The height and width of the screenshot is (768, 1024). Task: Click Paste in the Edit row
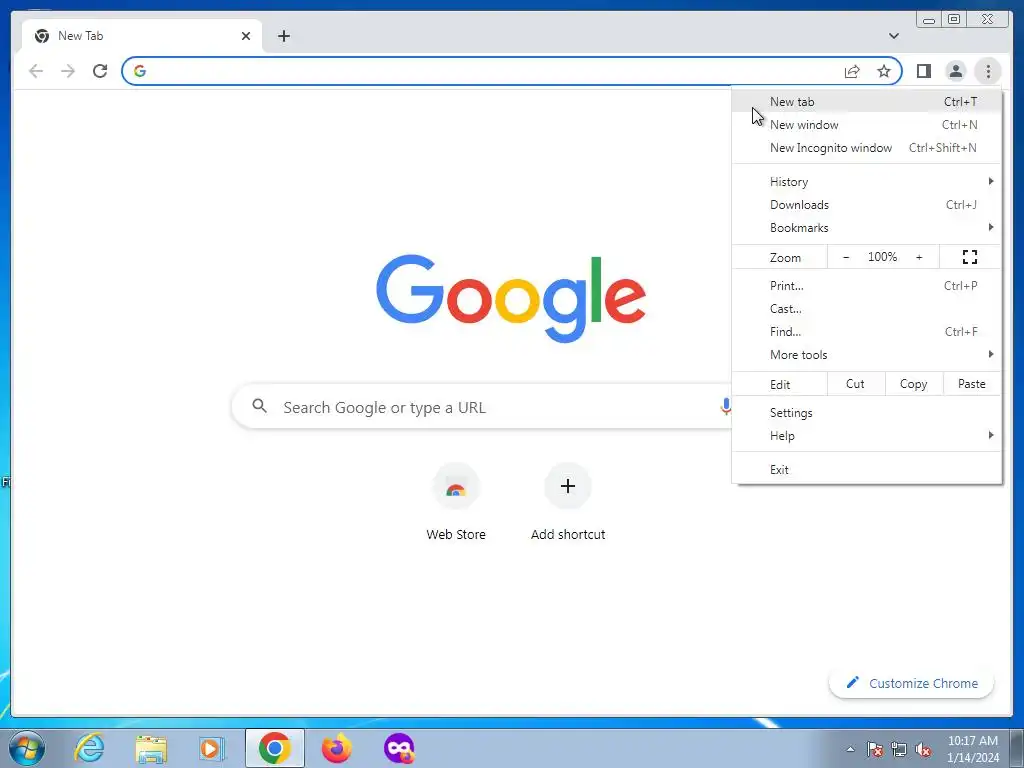coord(972,384)
